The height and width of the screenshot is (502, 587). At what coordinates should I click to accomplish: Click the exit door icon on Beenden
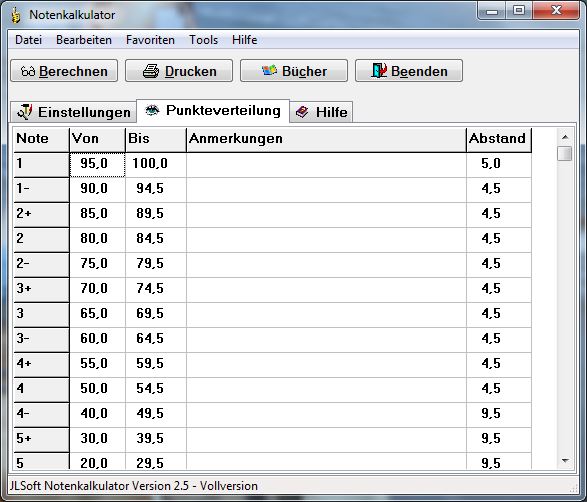click(379, 70)
